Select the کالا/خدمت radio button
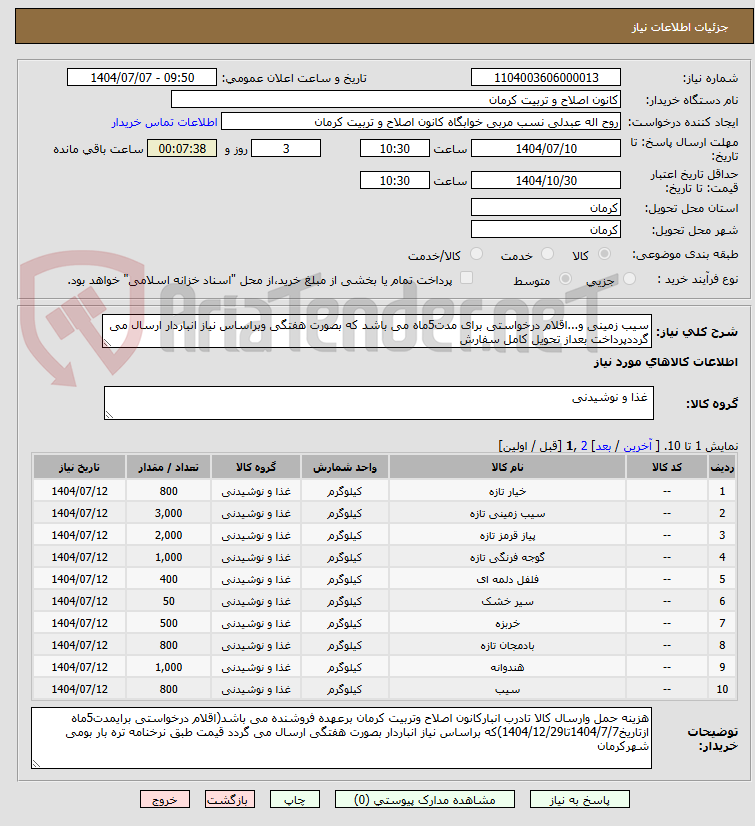This screenshot has height=826, width=755. coord(476,254)
